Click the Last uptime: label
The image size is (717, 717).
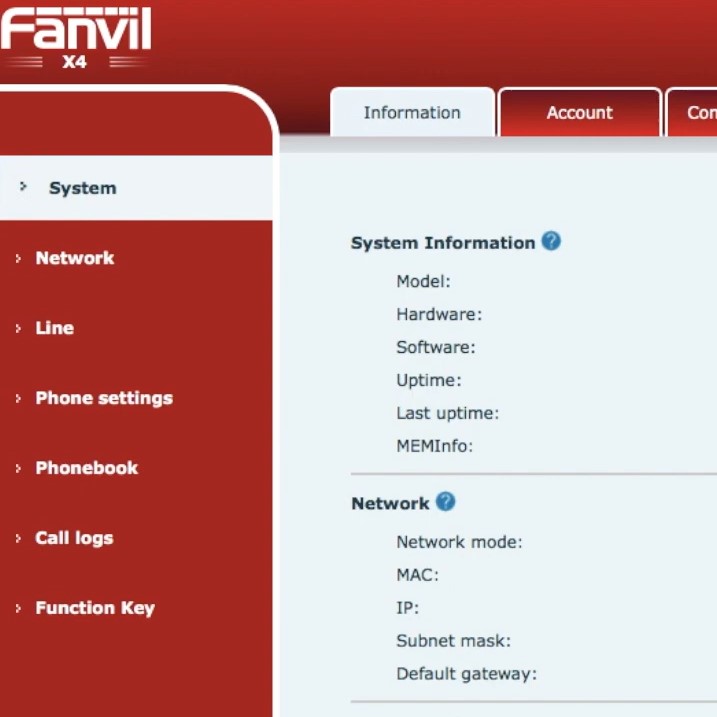[x=448, y=413]
